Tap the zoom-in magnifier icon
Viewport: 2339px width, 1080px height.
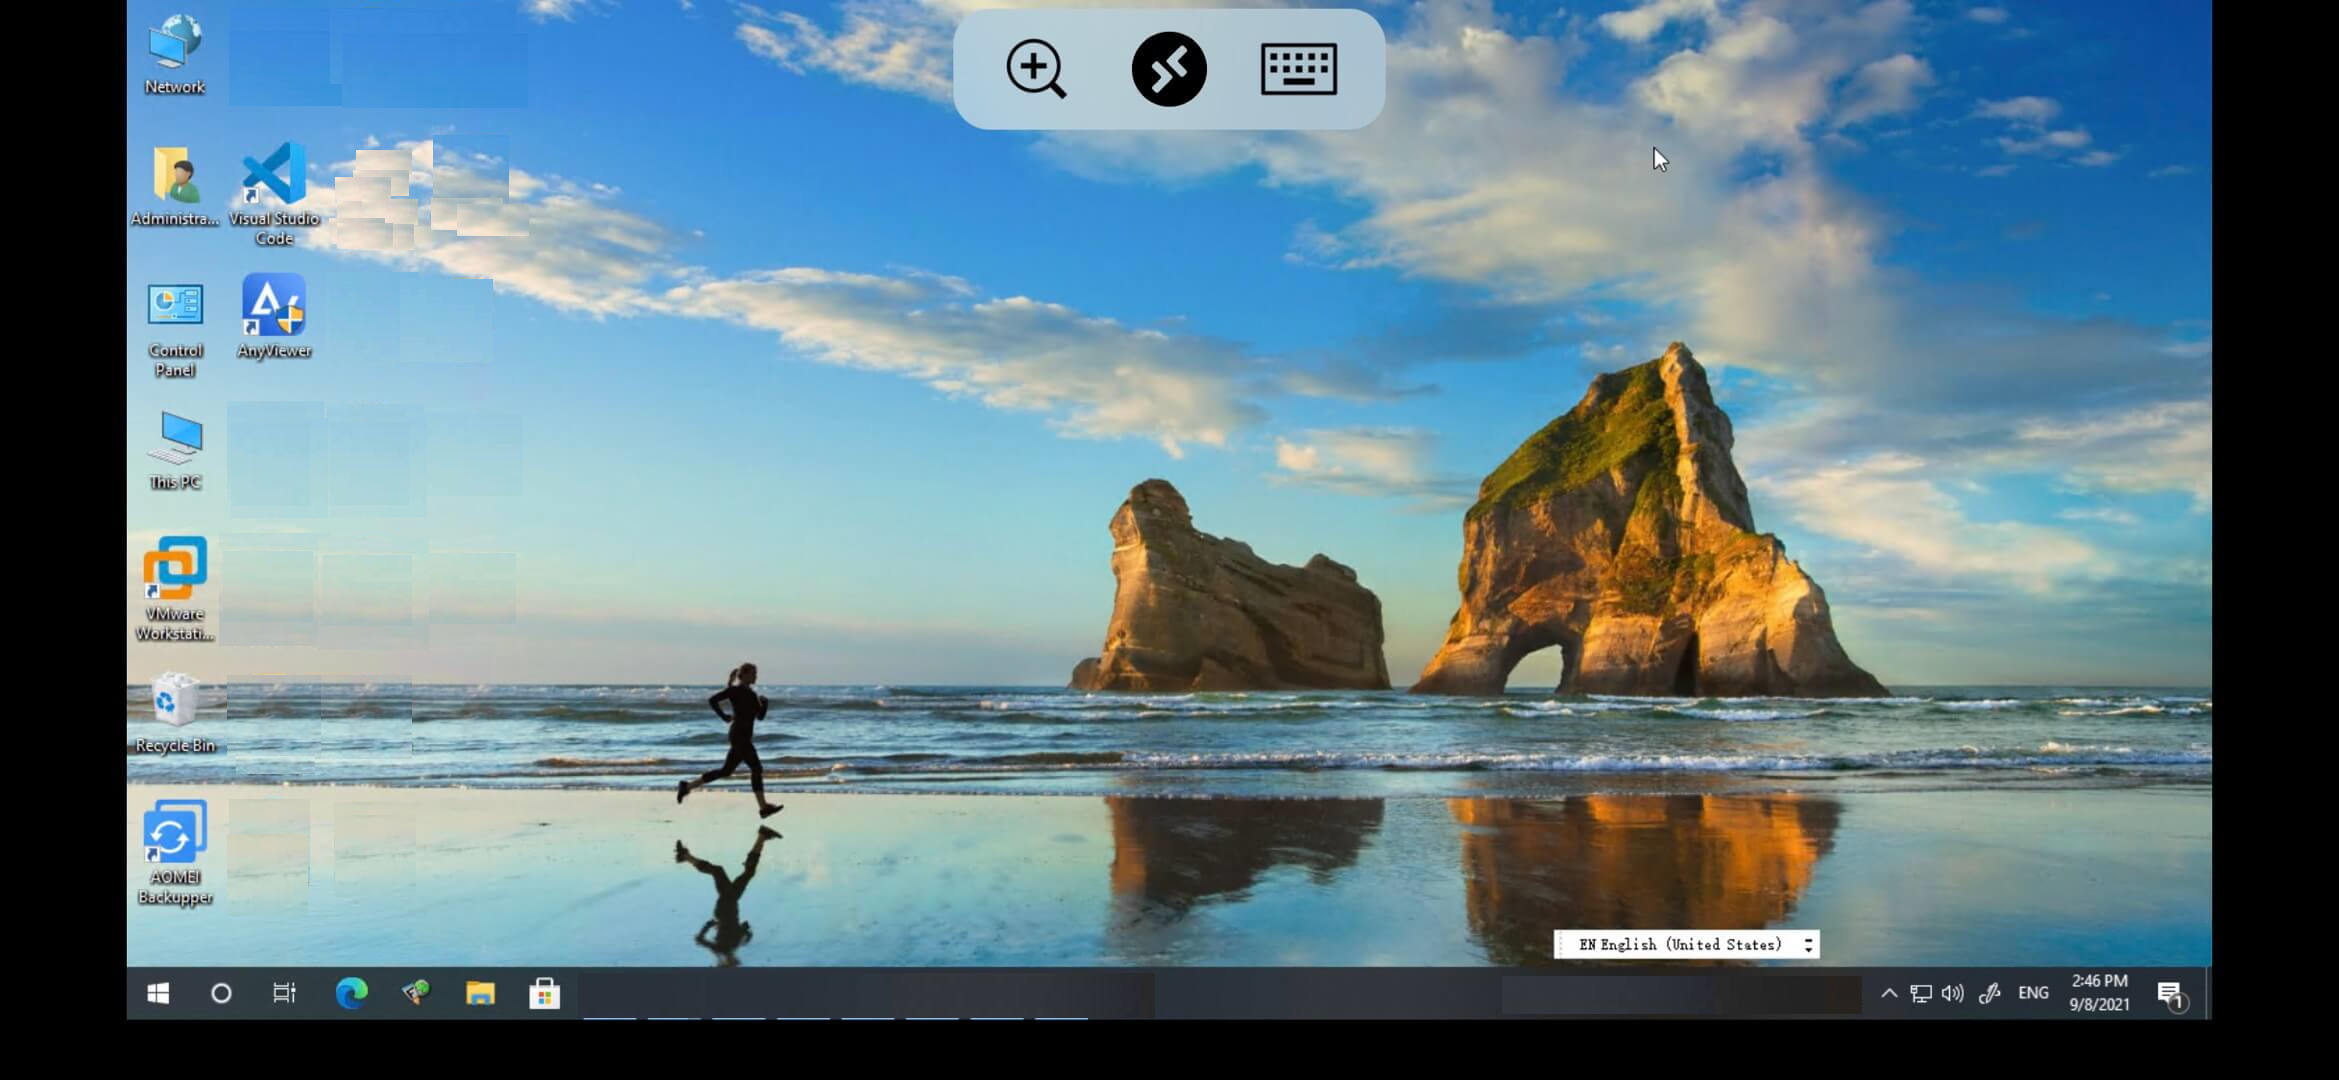pos(1036,69)
